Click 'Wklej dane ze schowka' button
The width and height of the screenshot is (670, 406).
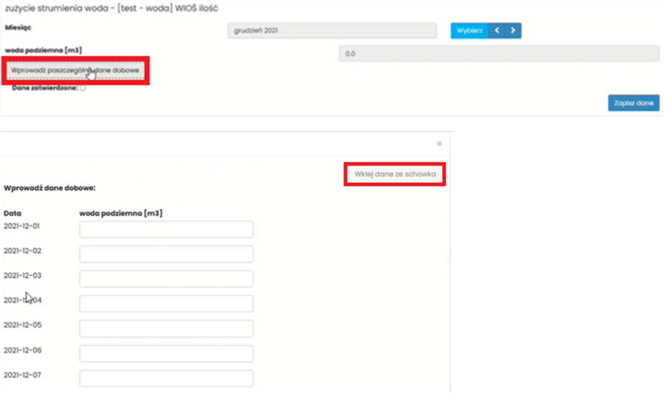tap(395, 174)
